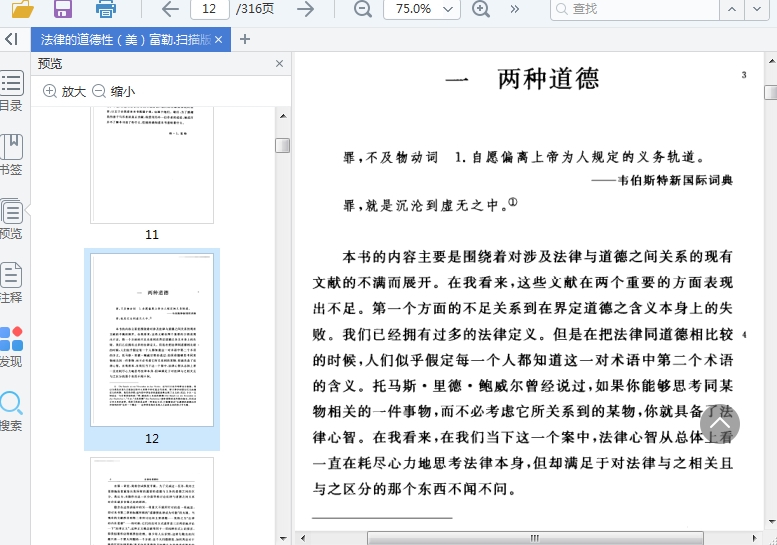
Task: Select the page 11 thumbnail
Action: point(152,165)
